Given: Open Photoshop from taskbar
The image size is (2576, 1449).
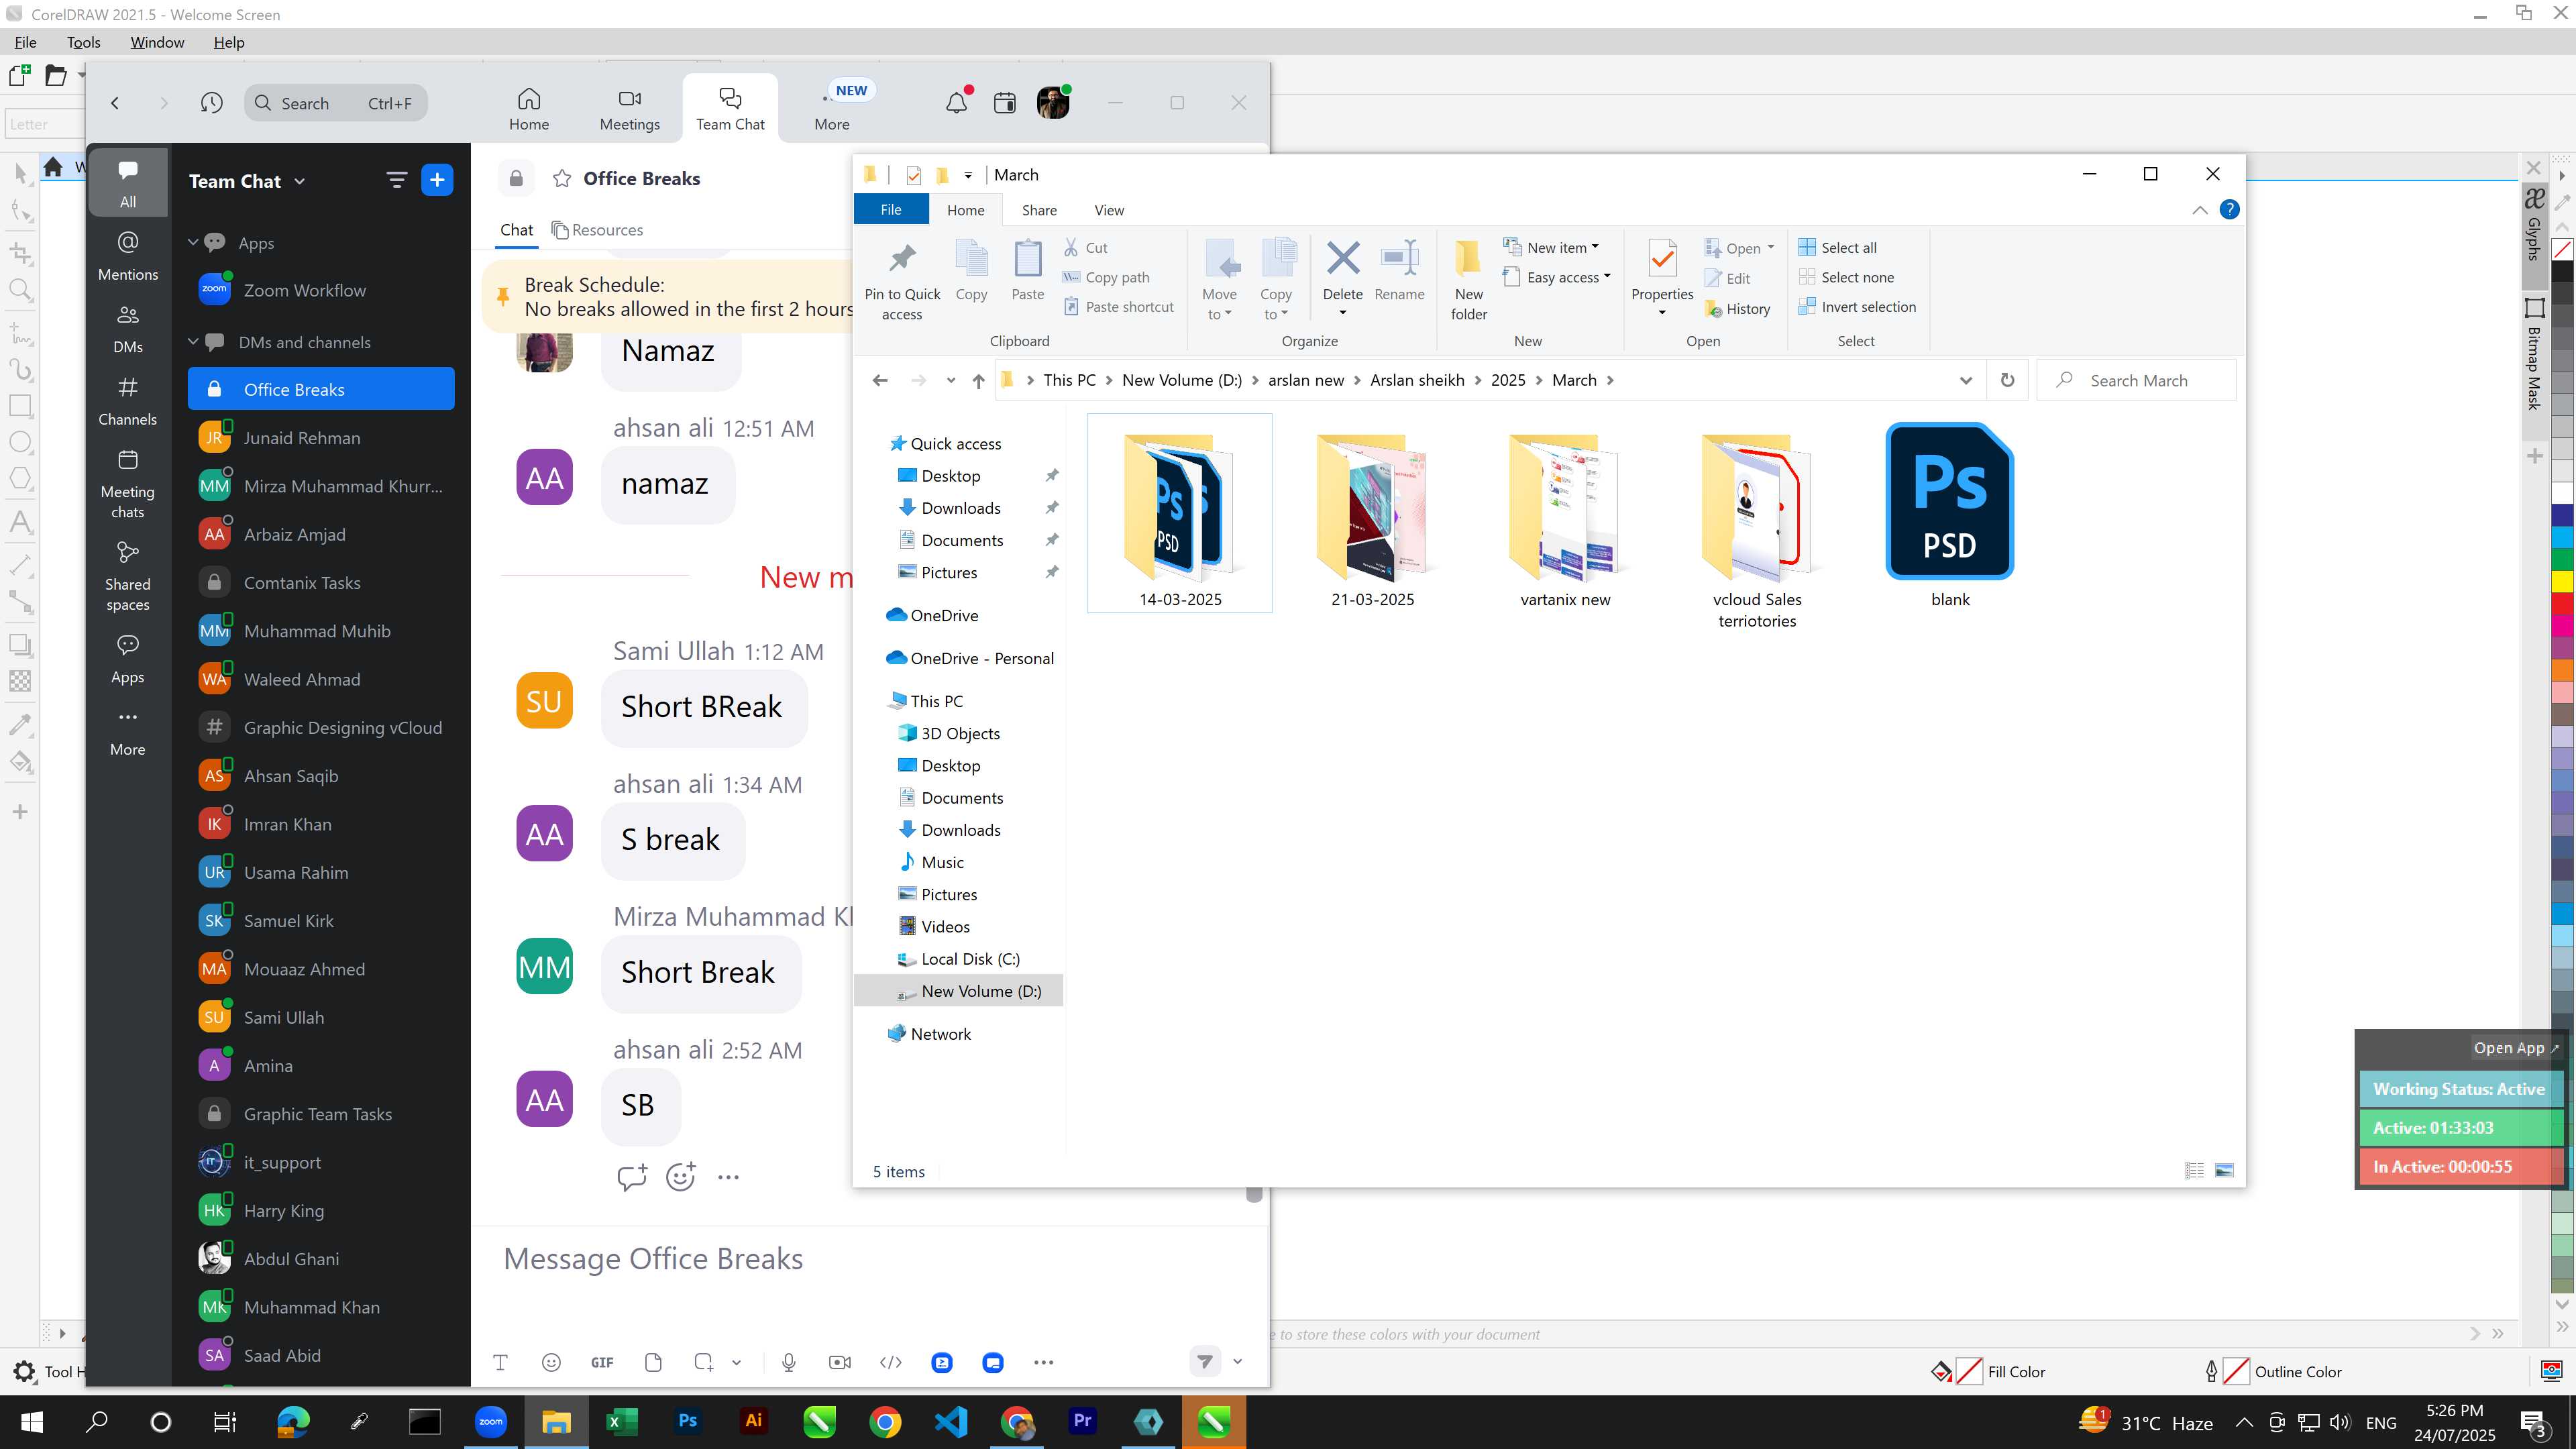Looking at the screenshot, I should 687,1421.
